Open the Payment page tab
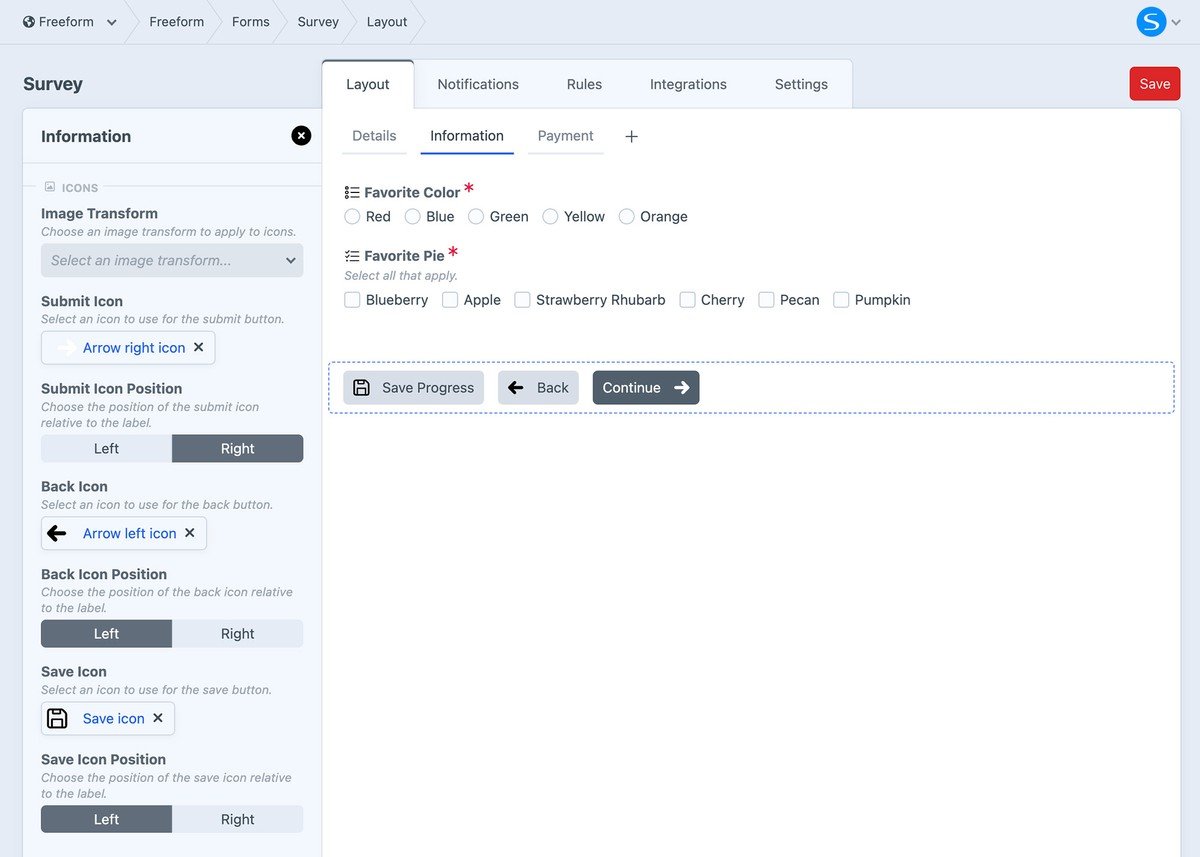Viewport: 1200px width, 857px height. [x=566, y=136]
